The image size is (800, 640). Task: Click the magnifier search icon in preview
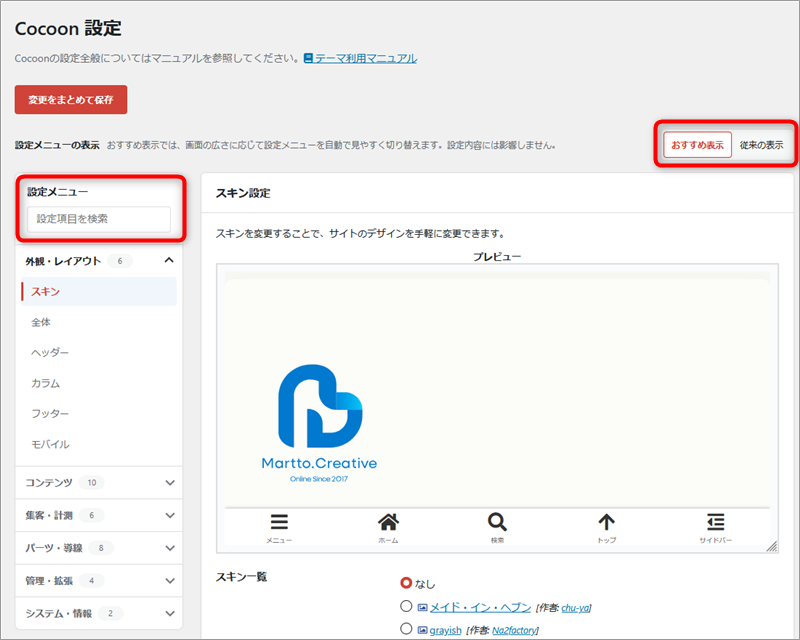(497, 522)
